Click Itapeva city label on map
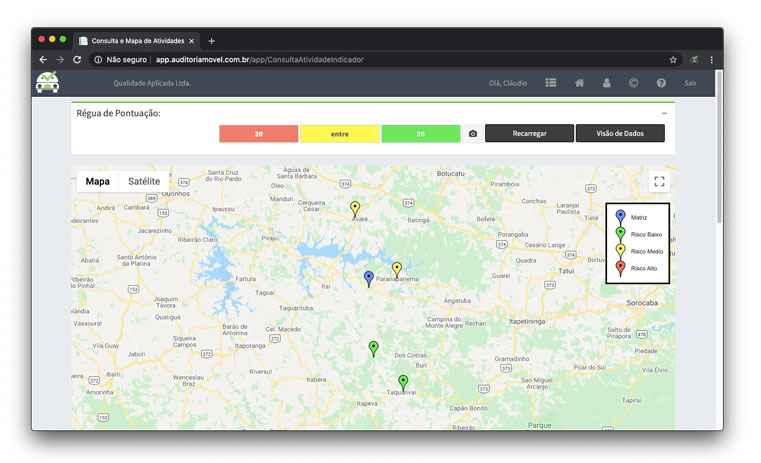This screenshot has width=761, height=463. tap(367, 403)
